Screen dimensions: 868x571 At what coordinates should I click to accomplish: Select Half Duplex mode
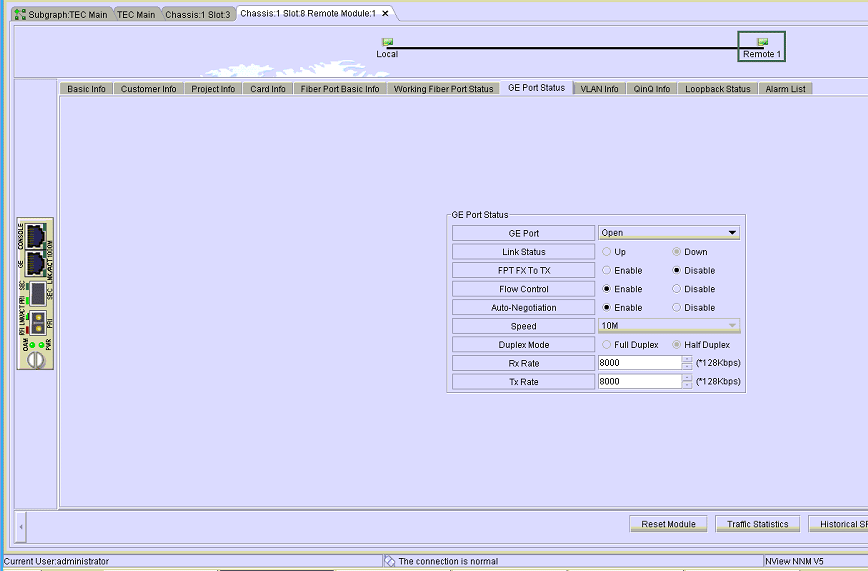point(676,344)
